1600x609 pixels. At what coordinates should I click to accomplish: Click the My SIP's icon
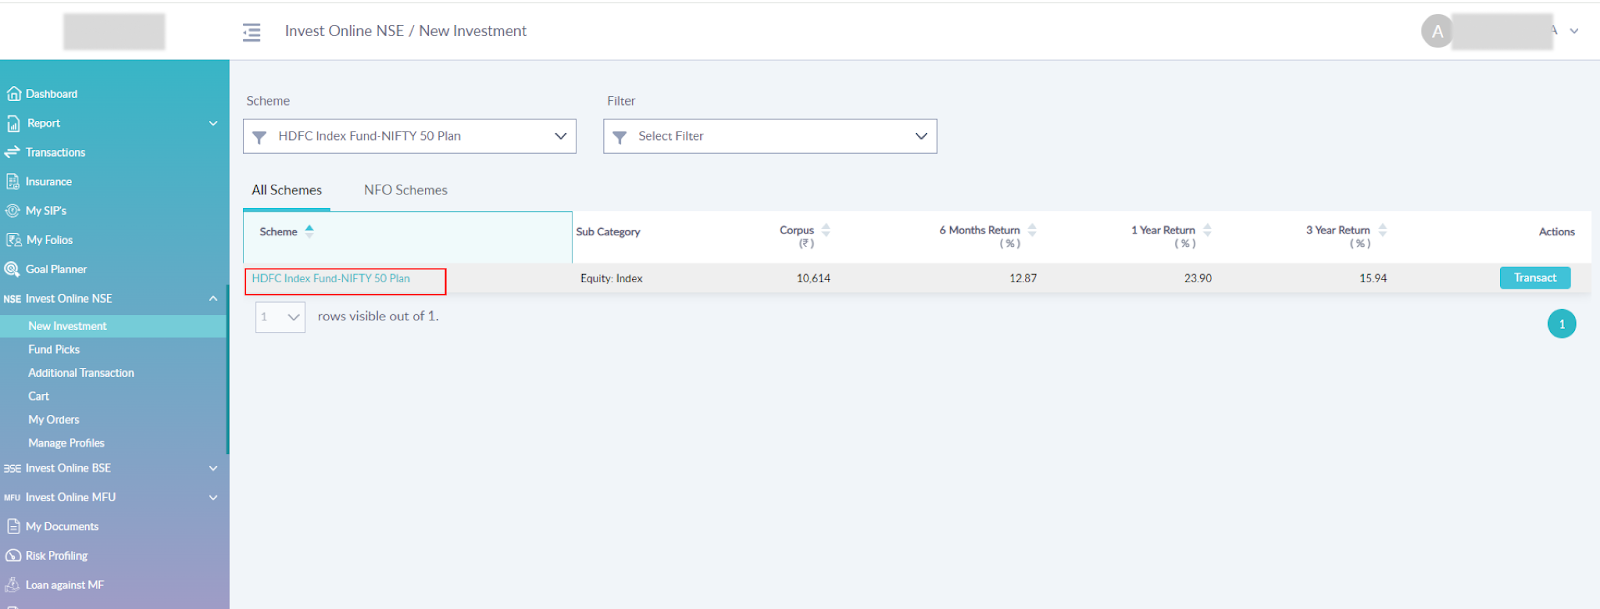click(x=13, y=211)
